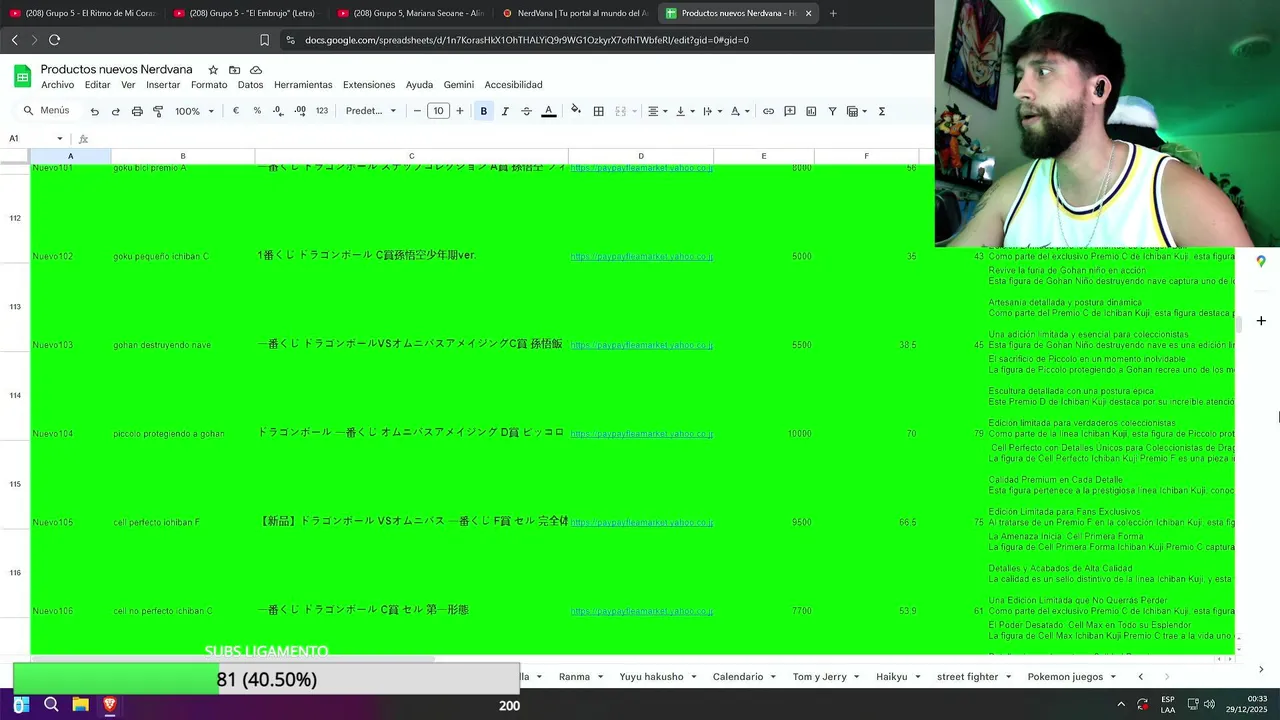This screenshot has width=1280, height=720.
Task: Open the Datos menu
Action: [x=251, y=85]
